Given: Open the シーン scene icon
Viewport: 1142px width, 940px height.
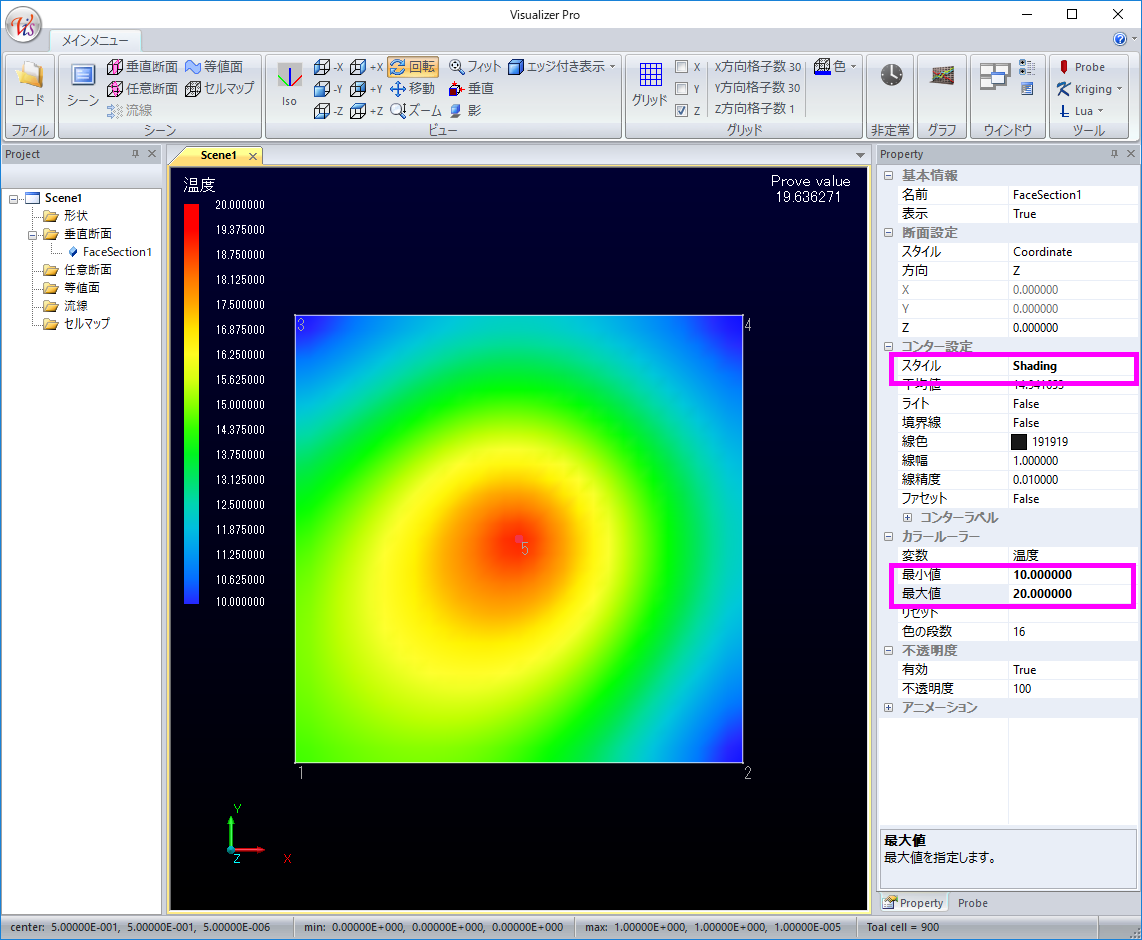Looking at the screenshot, I should [x=83, y=84].
